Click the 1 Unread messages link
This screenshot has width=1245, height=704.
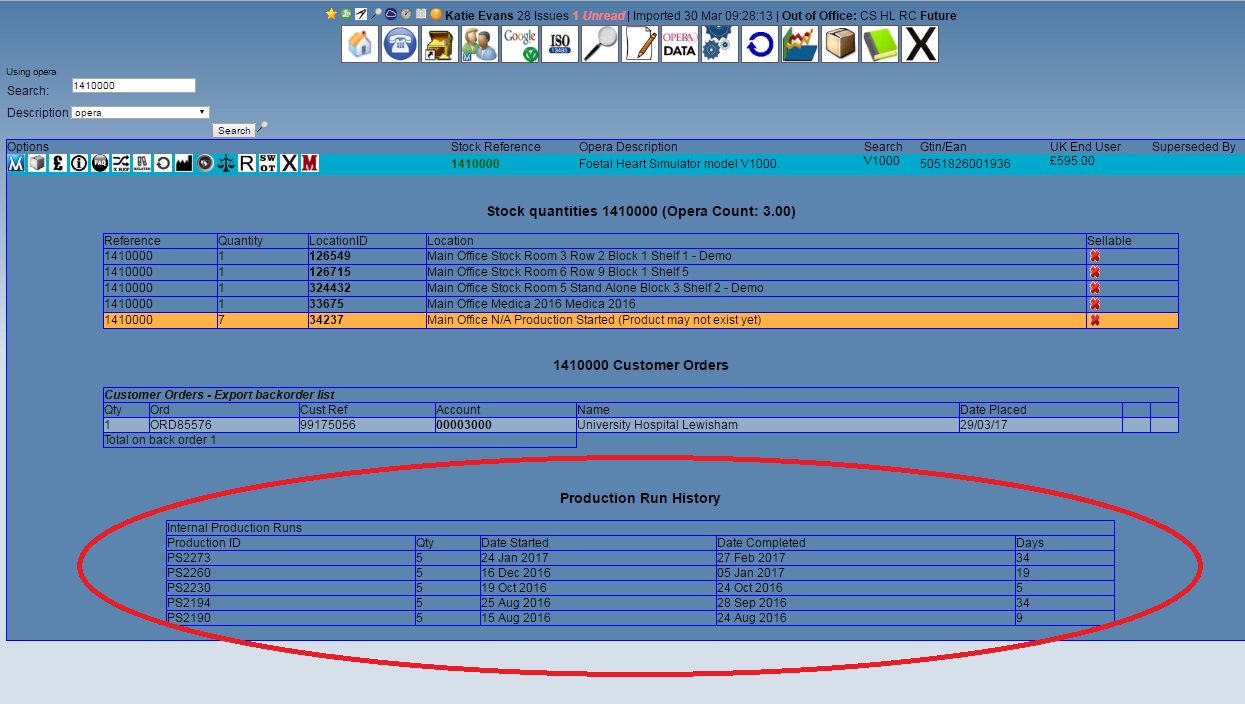(598, 16)
